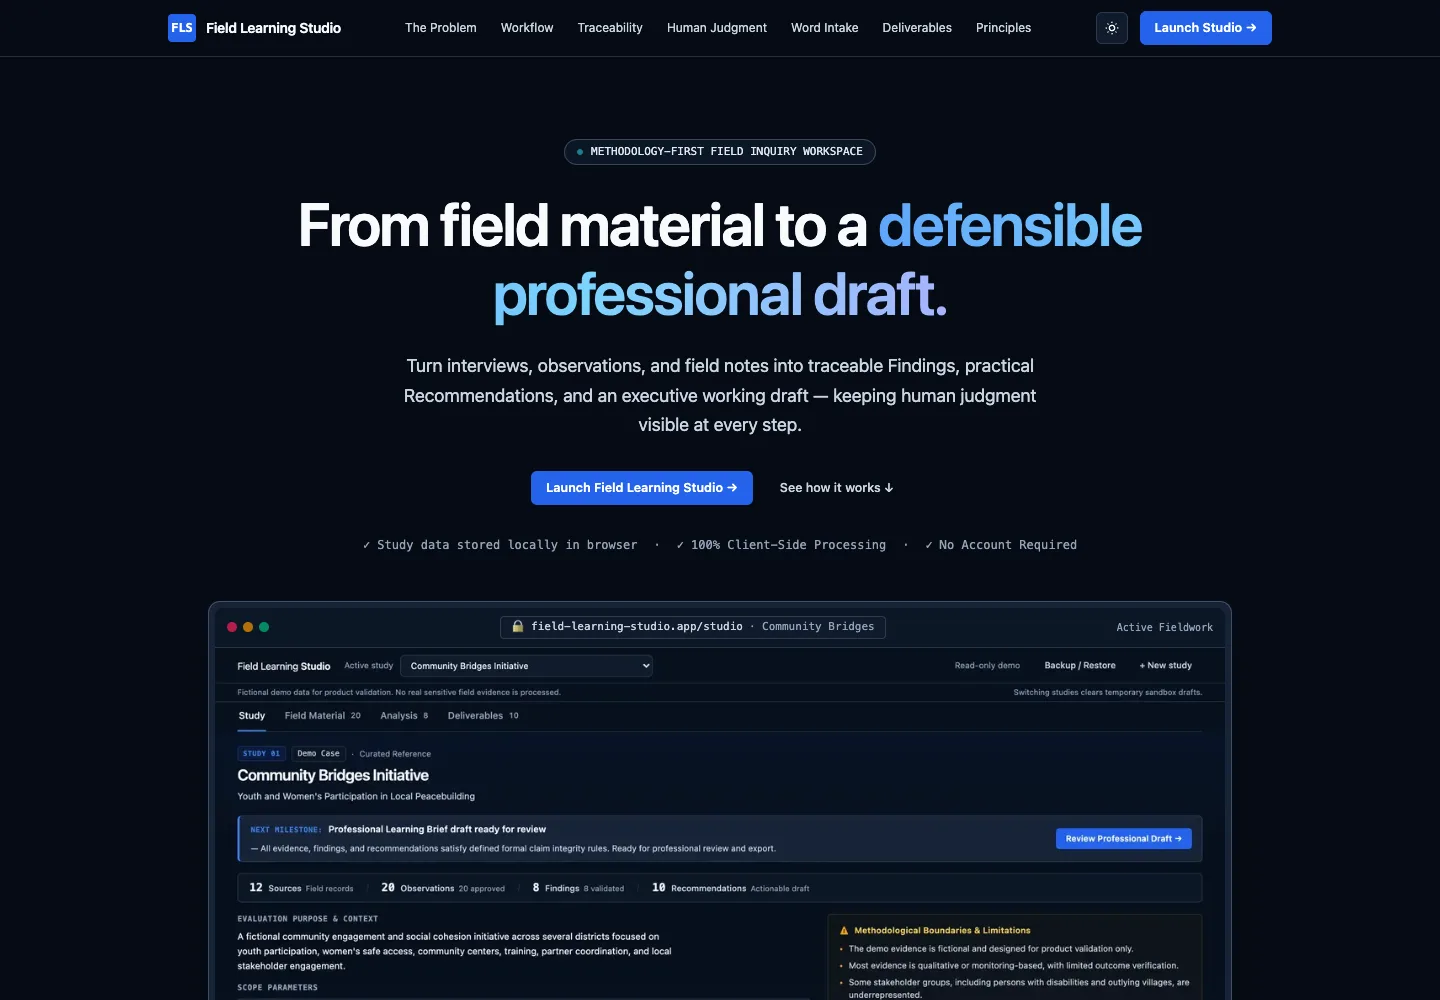Go to the Workflow section
This screenshot has height=1000, width=1440.
click(527, 28)
